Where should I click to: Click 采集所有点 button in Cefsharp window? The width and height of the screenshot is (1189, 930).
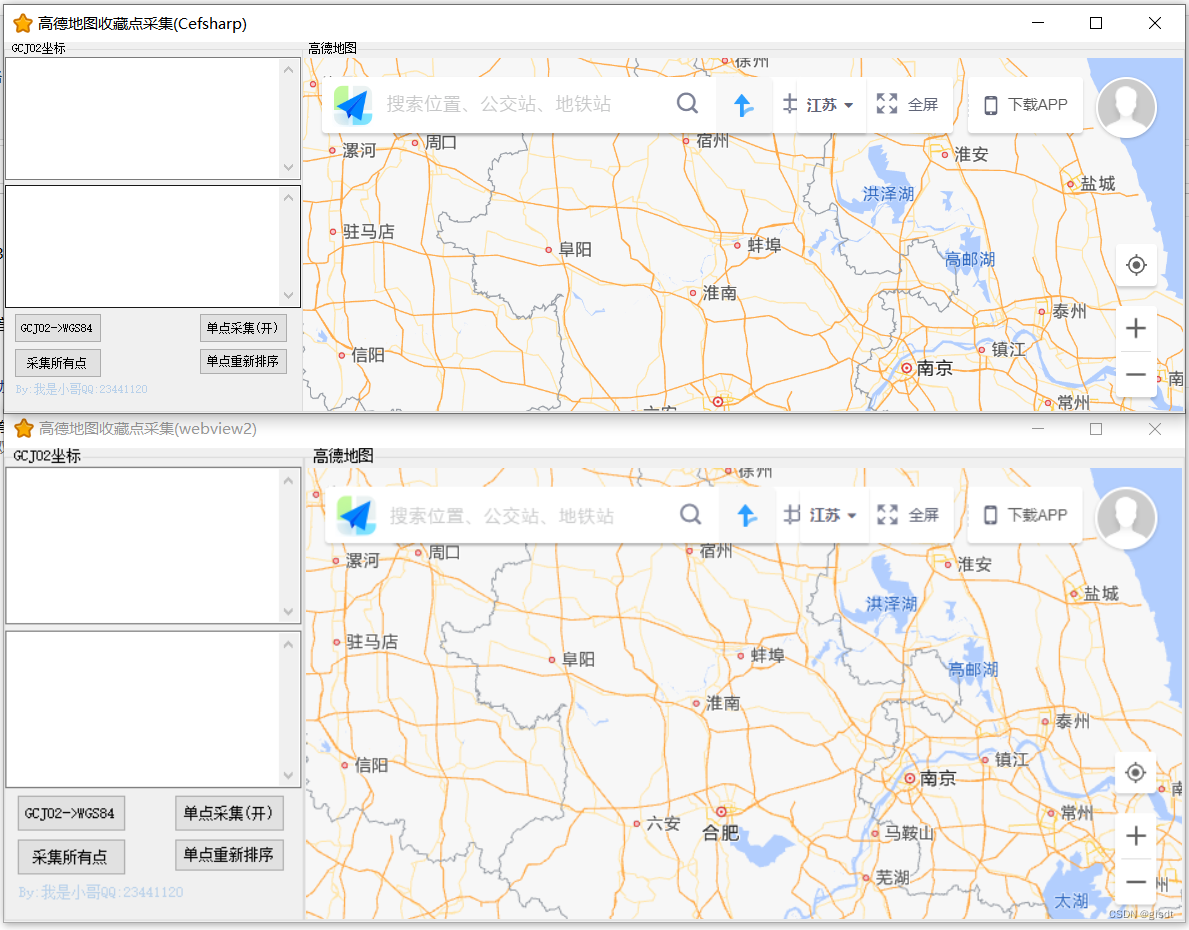pyautogui.click(x=58, y=363)
